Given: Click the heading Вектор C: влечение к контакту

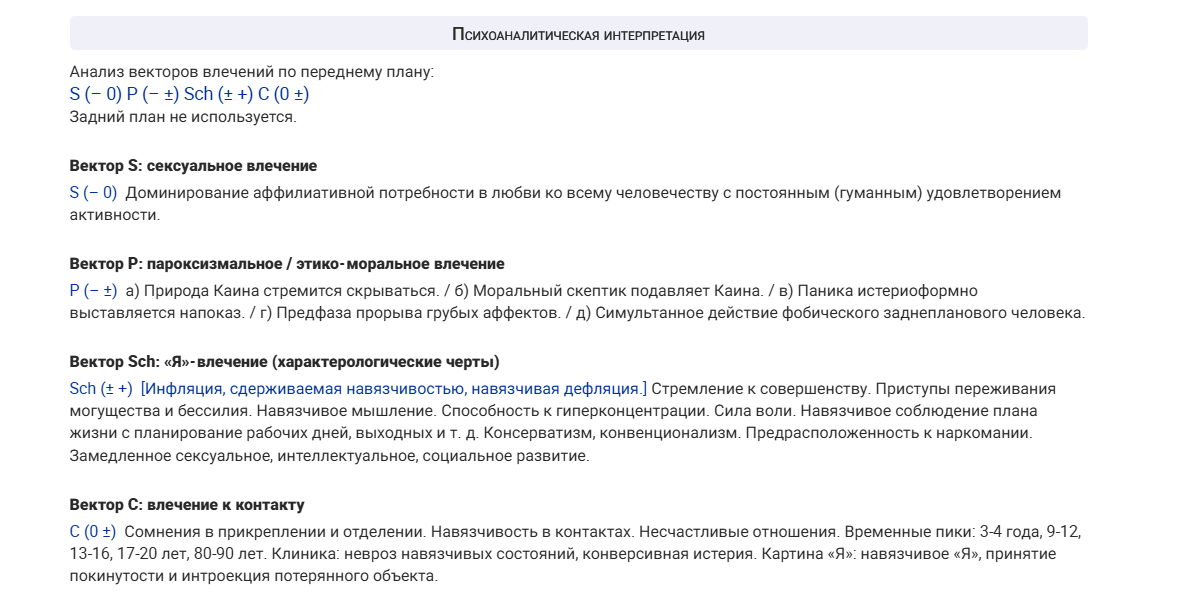Looking at the screenshot, I should point(187,505).
